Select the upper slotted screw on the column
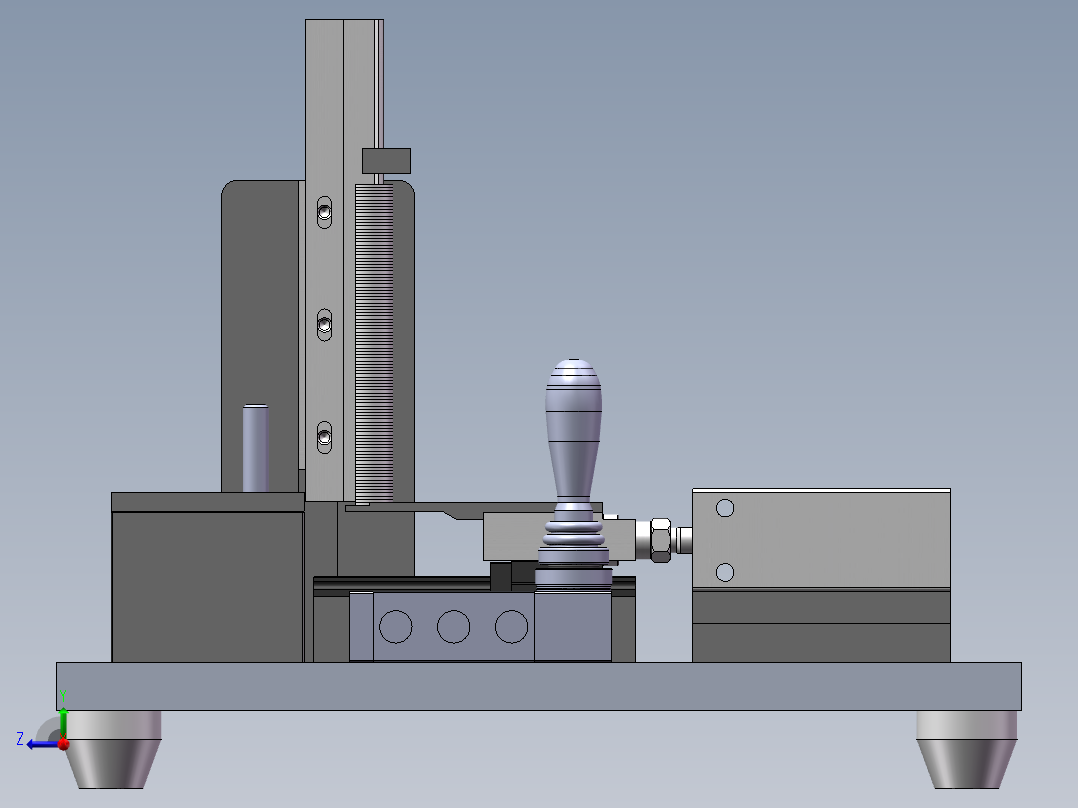The height and width of the screenshot is (808, 1078). 324,212
